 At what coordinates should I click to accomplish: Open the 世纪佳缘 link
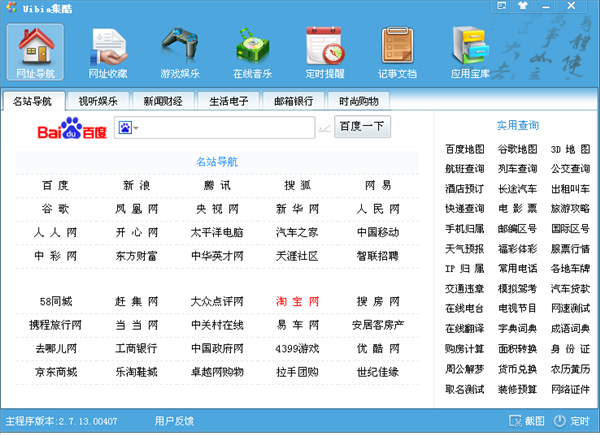378,372
